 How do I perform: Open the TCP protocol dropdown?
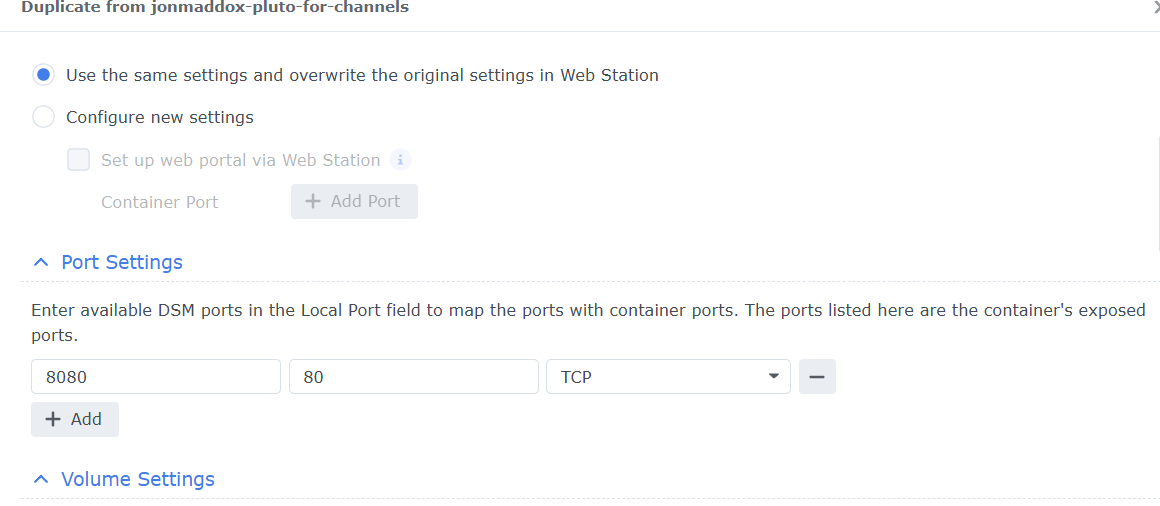[x=668, y=377]
